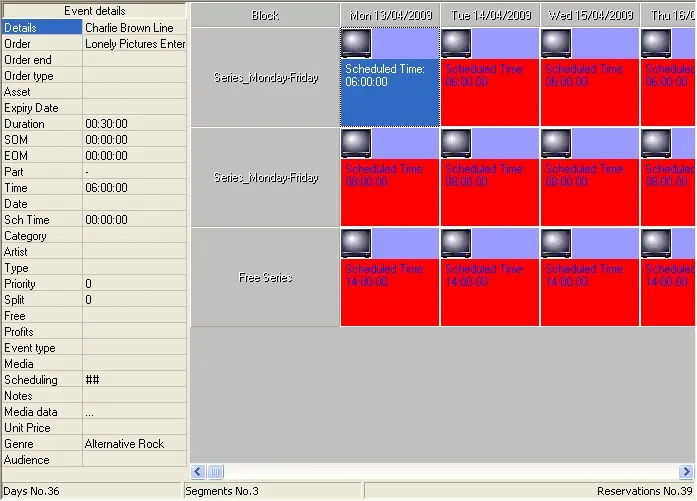This screenshot has height=501, width=697.
Task: Open the Media data ellipsis field
Action: 135,412
